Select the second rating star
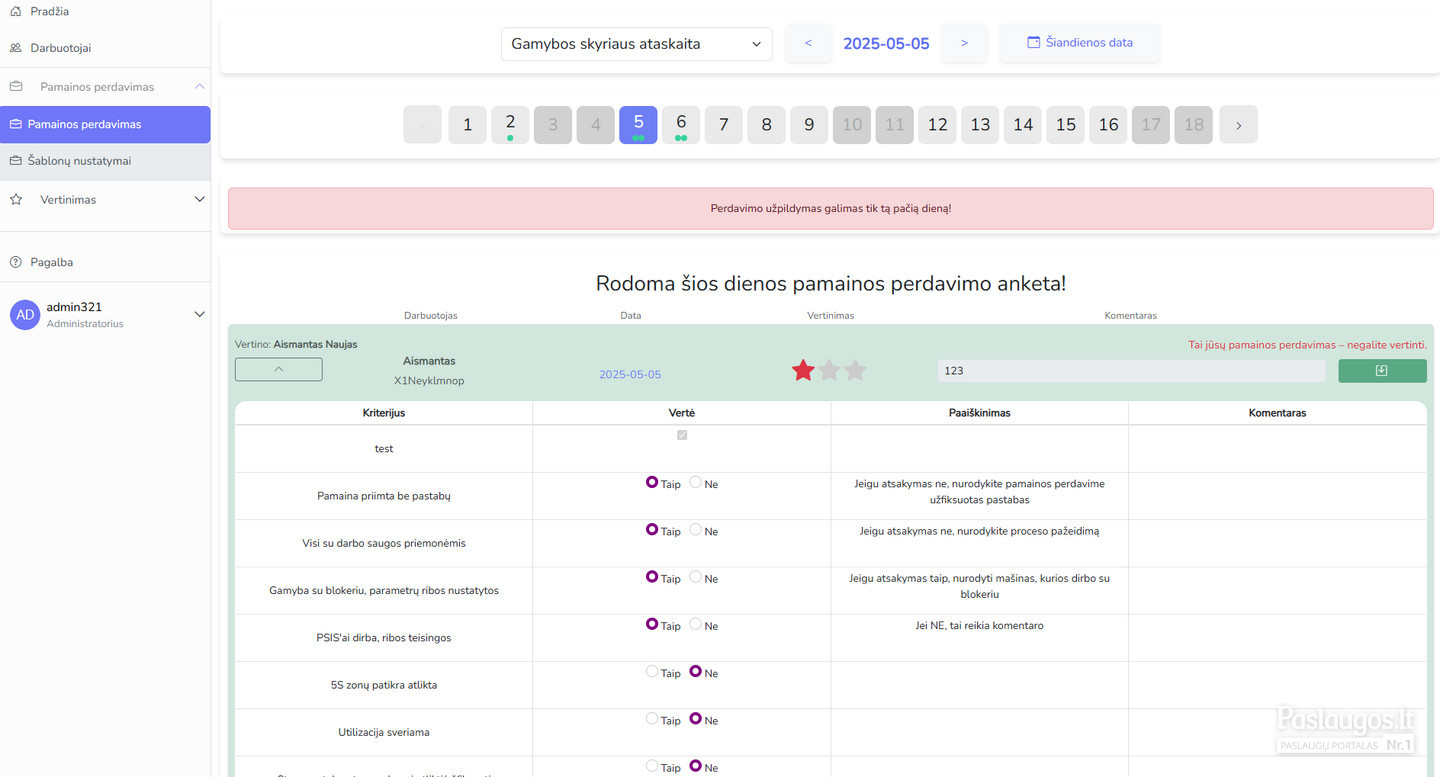The height and width of the screenshot is (777, 1440). (x=829, y=370)
